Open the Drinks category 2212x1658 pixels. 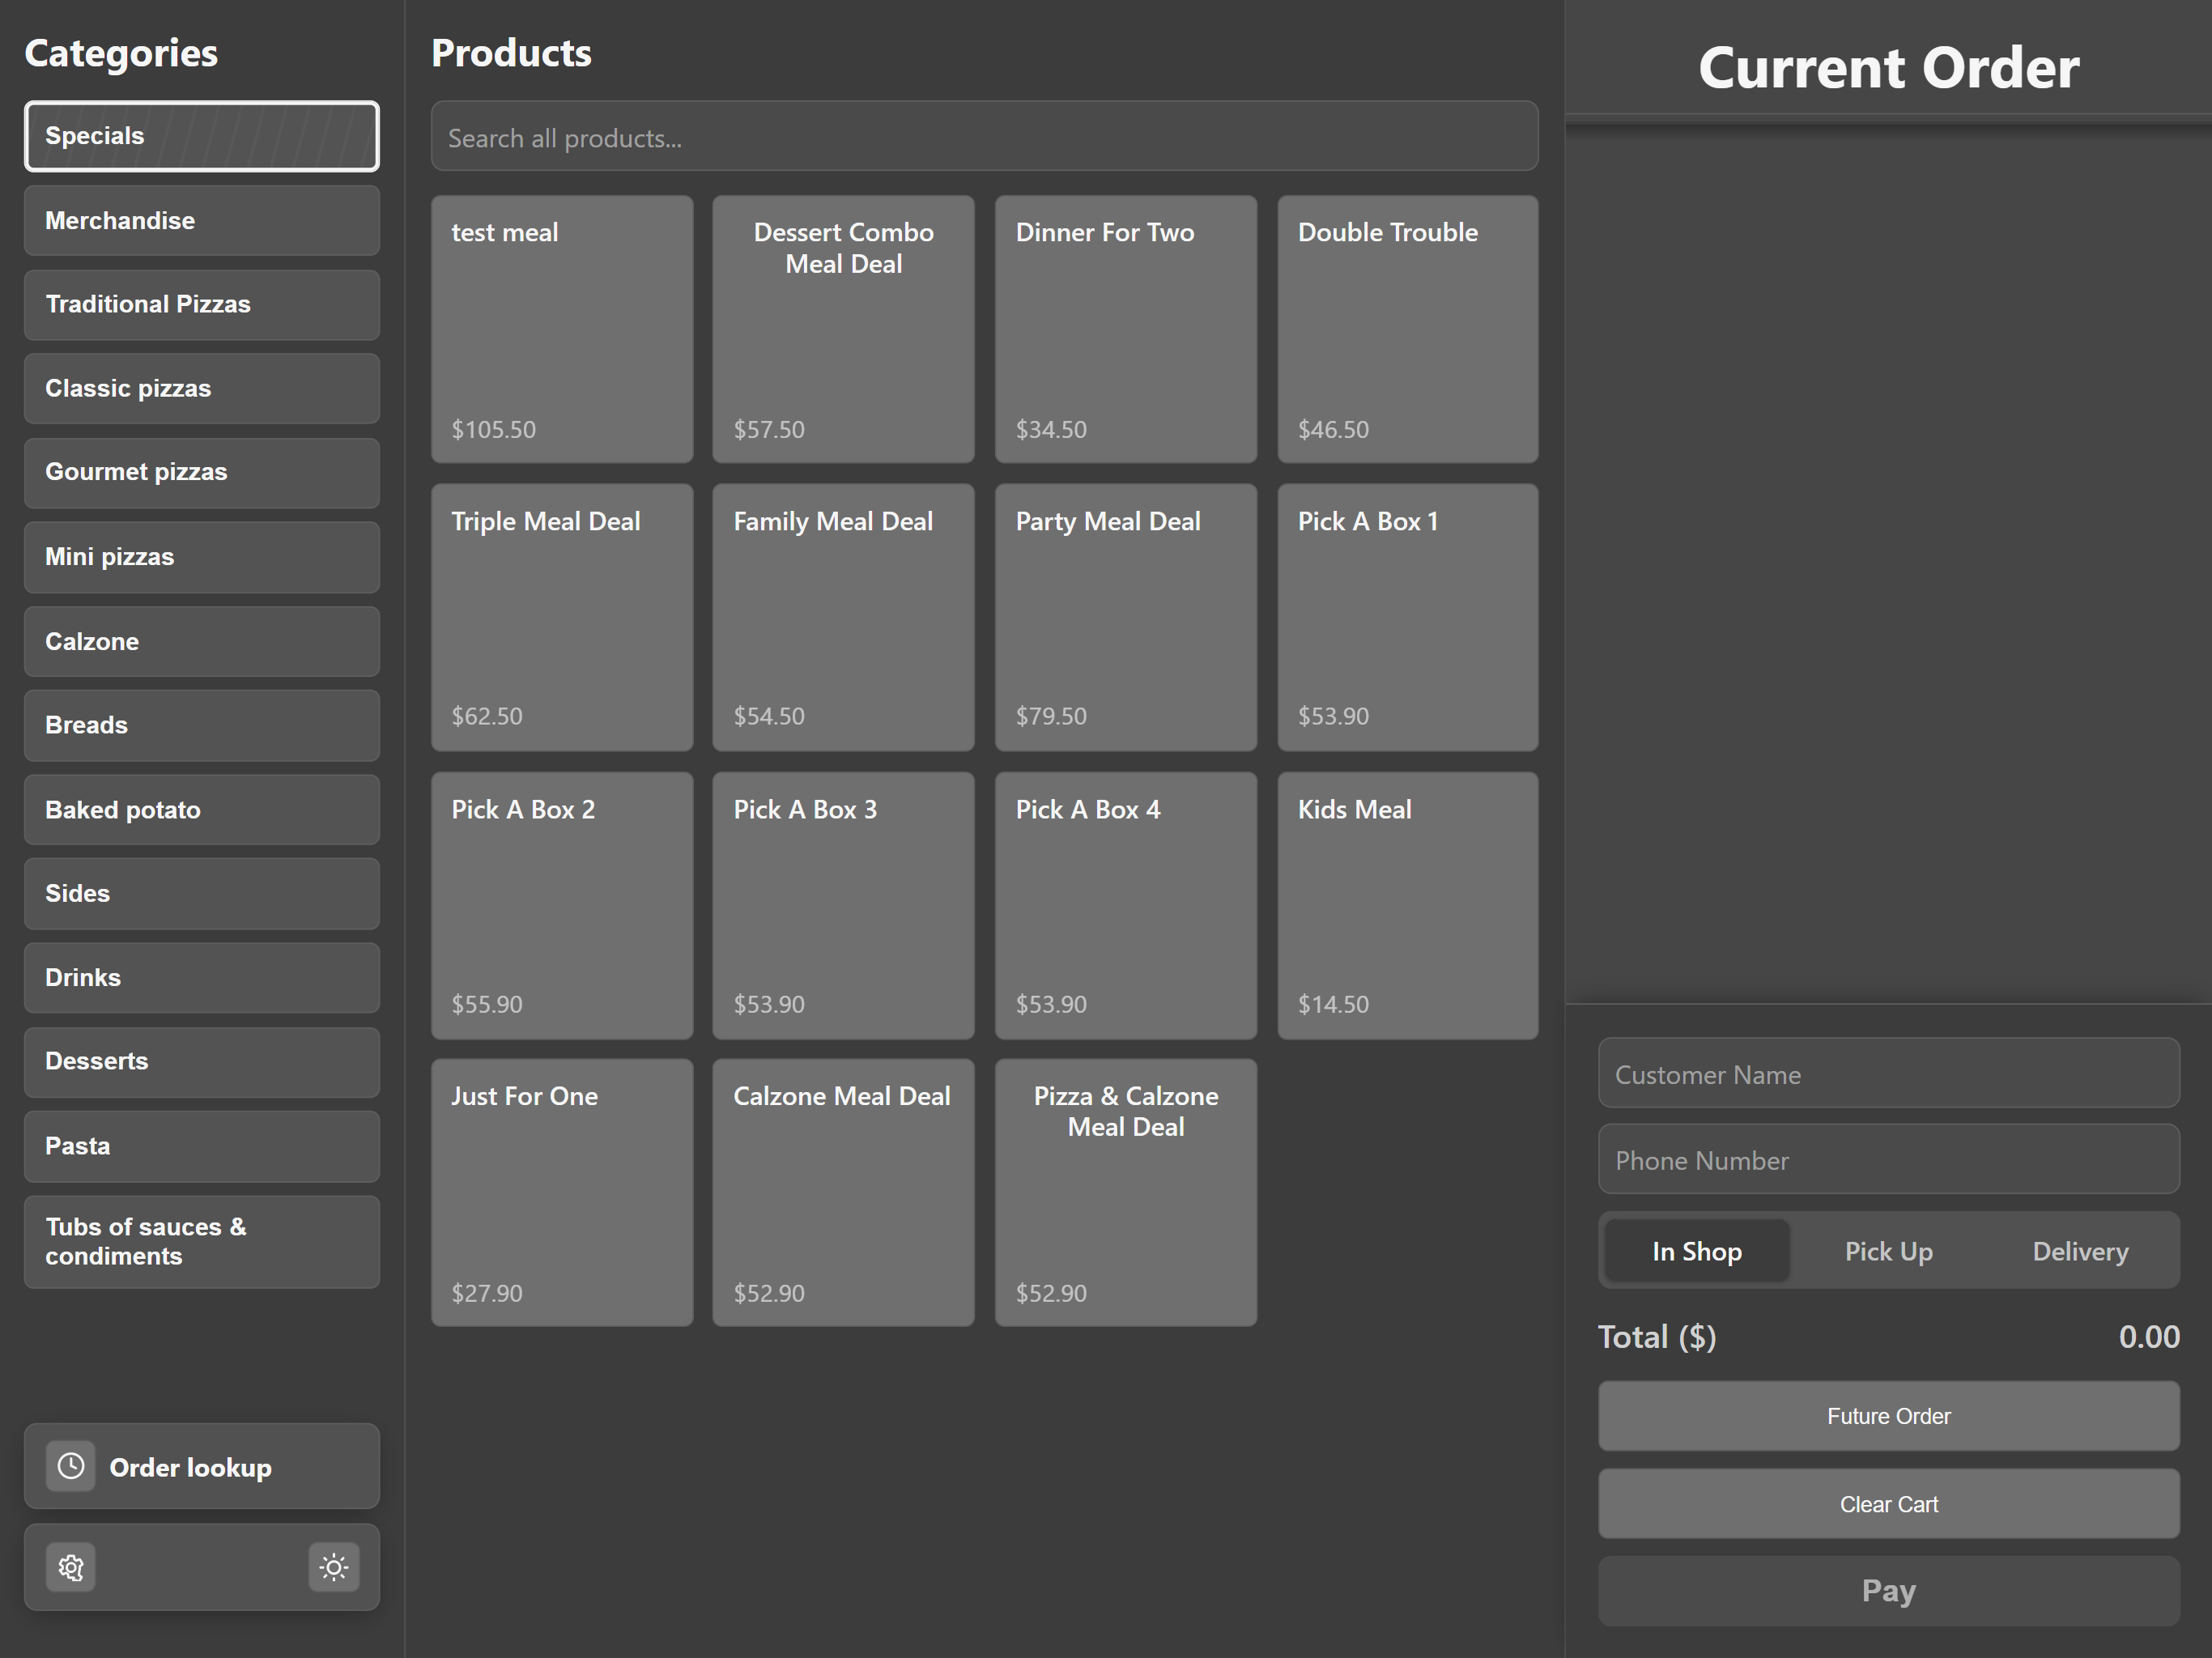[201, 977]
